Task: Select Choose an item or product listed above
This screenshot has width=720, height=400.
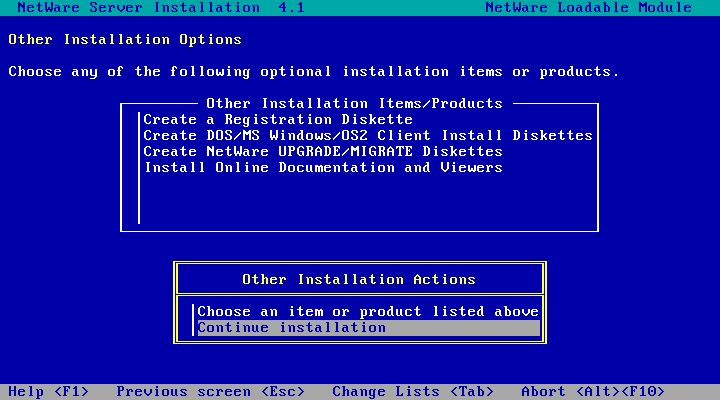Action: point(368,312)
